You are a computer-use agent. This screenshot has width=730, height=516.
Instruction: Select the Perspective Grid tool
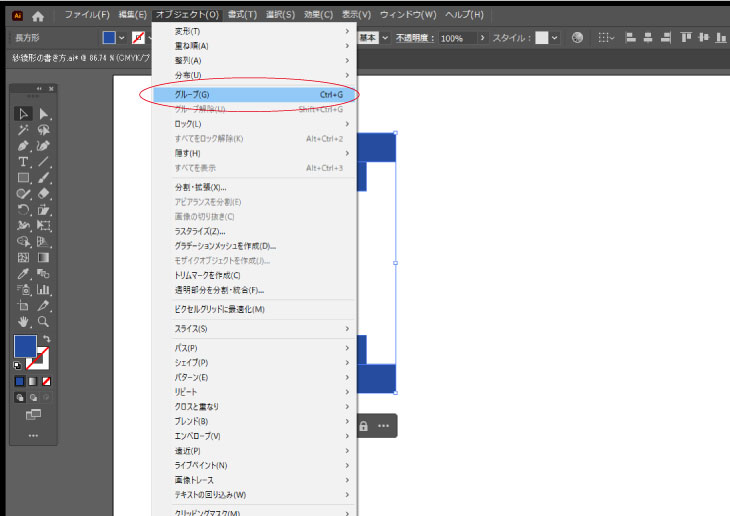pos(44,242)
